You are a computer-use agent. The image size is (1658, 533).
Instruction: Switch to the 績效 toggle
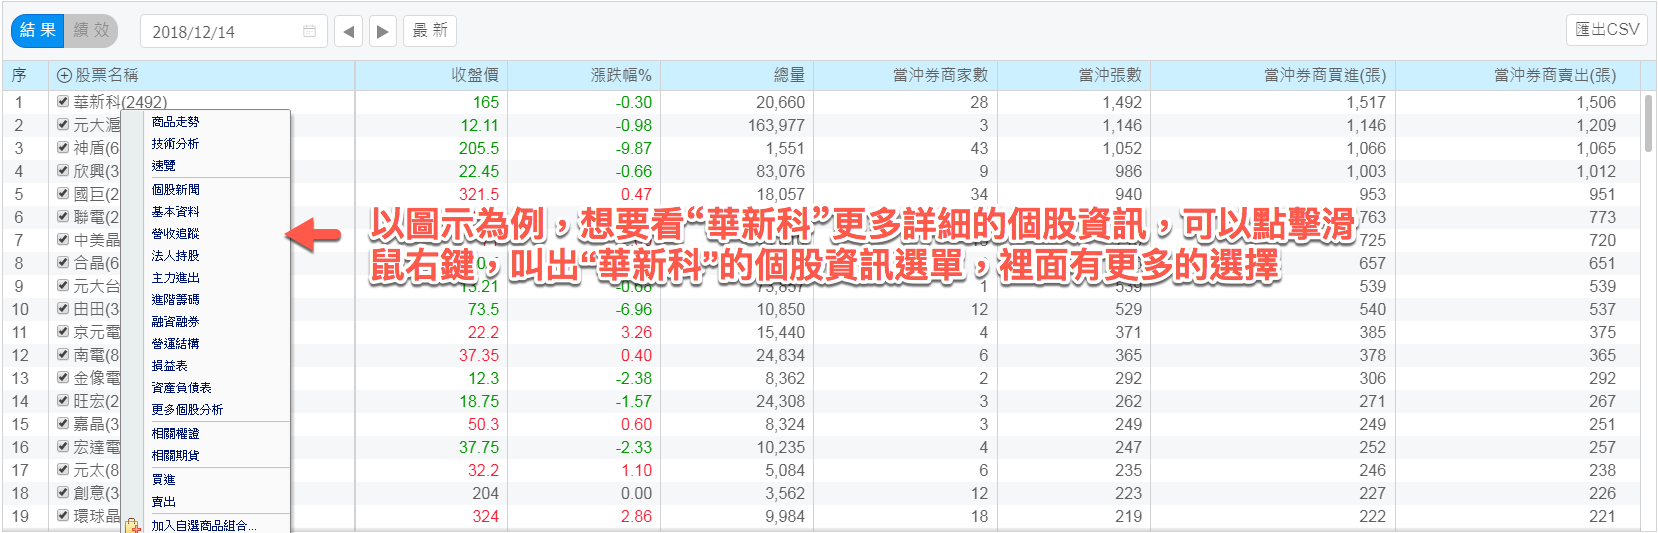(91, 31)
